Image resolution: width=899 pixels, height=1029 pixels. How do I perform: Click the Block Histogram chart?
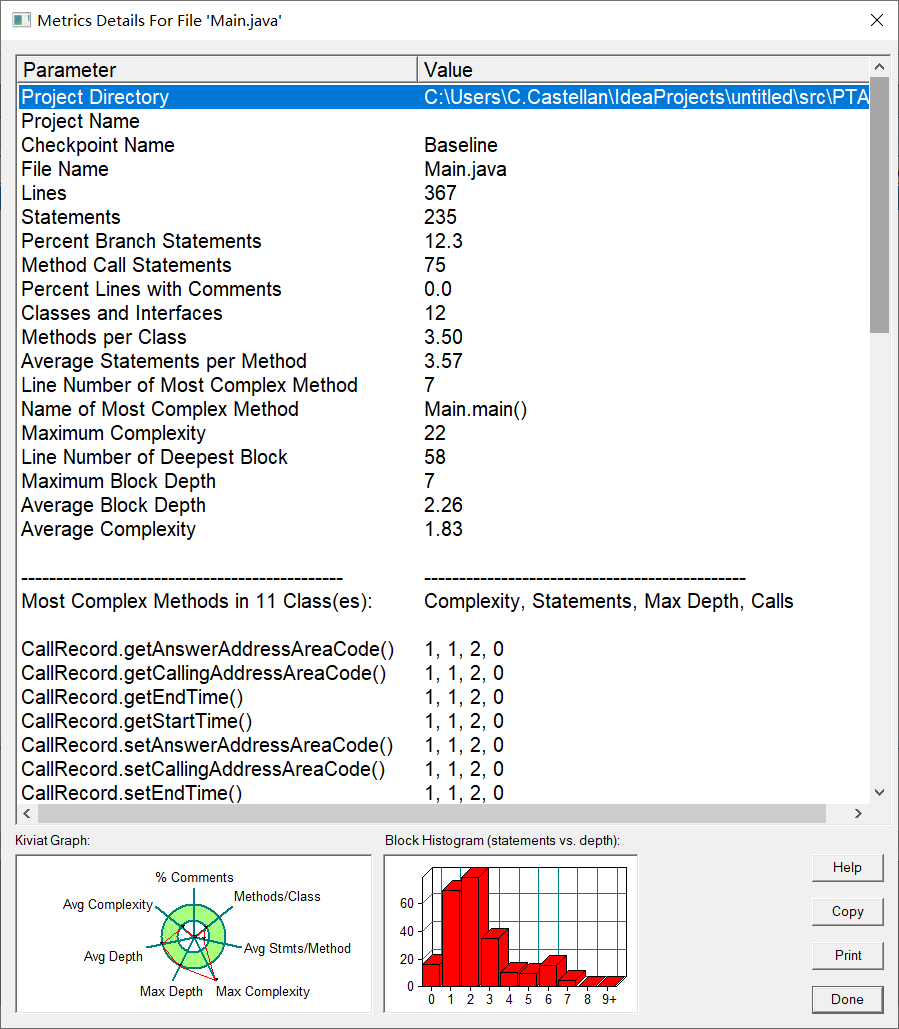511,934
